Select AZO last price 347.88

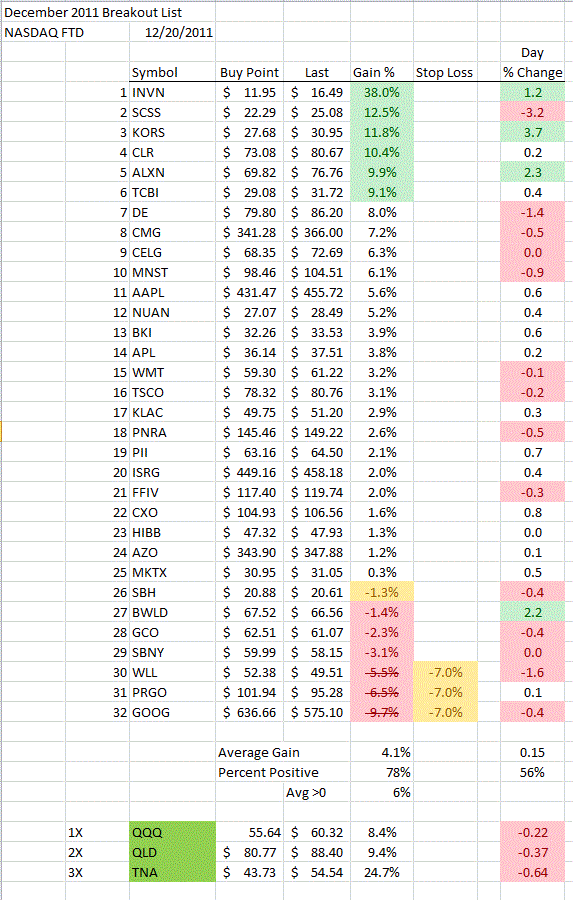317,553
